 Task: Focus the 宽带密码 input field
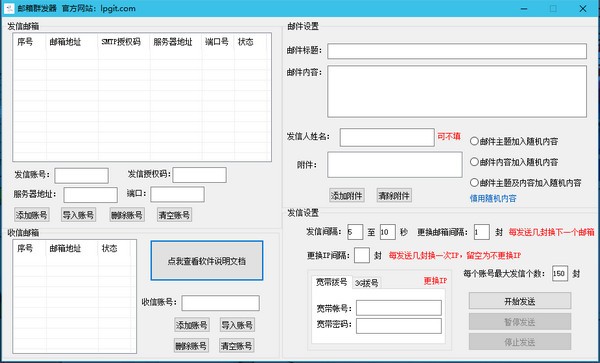[399, 326]
